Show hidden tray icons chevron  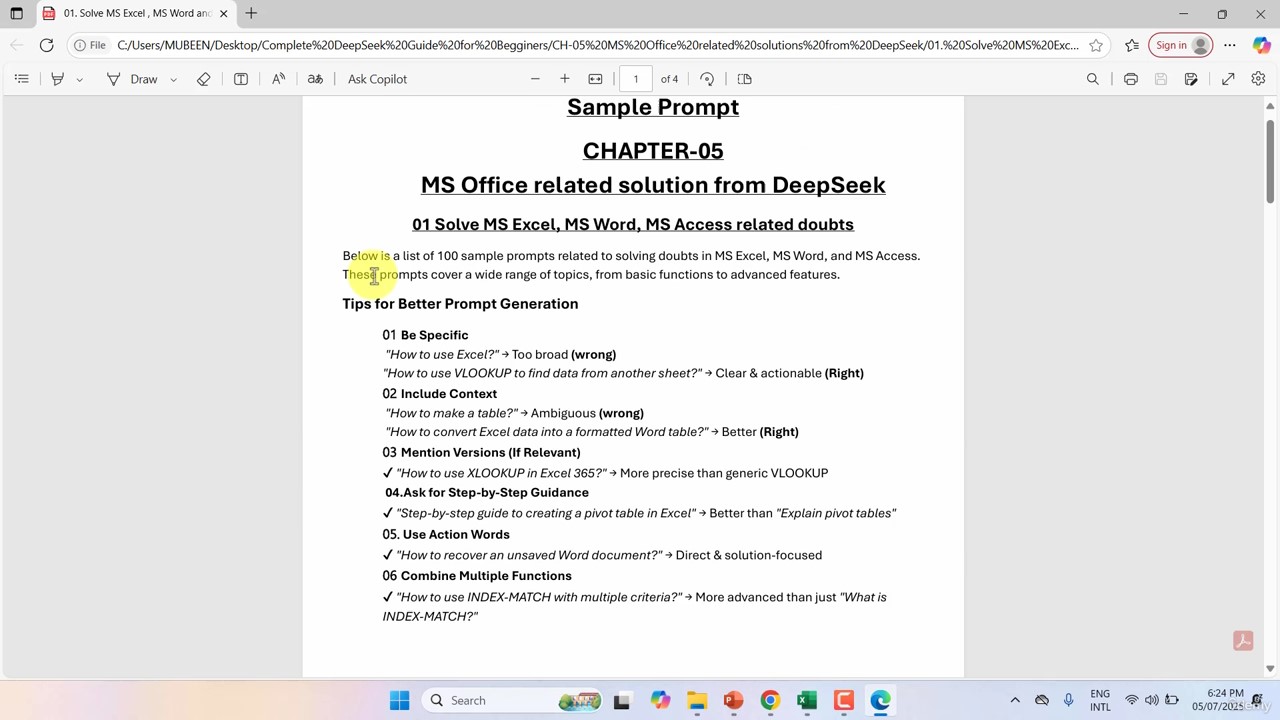tap(1015, 701)
